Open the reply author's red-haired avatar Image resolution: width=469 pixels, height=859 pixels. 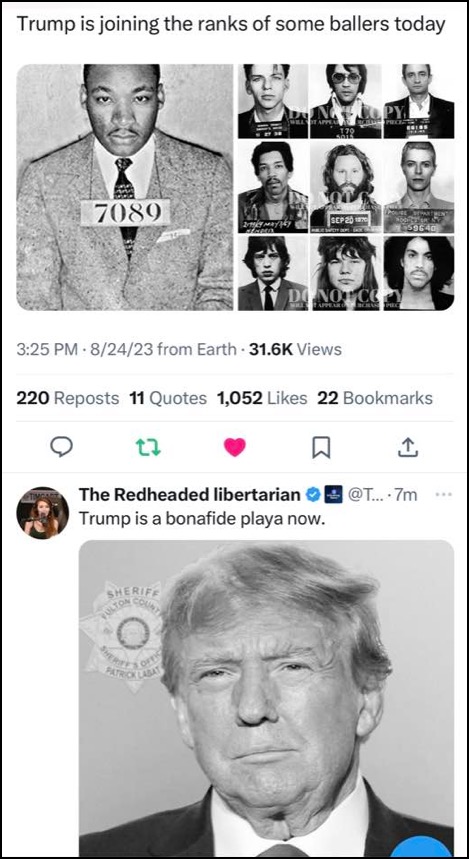click(x=43, y=513)
